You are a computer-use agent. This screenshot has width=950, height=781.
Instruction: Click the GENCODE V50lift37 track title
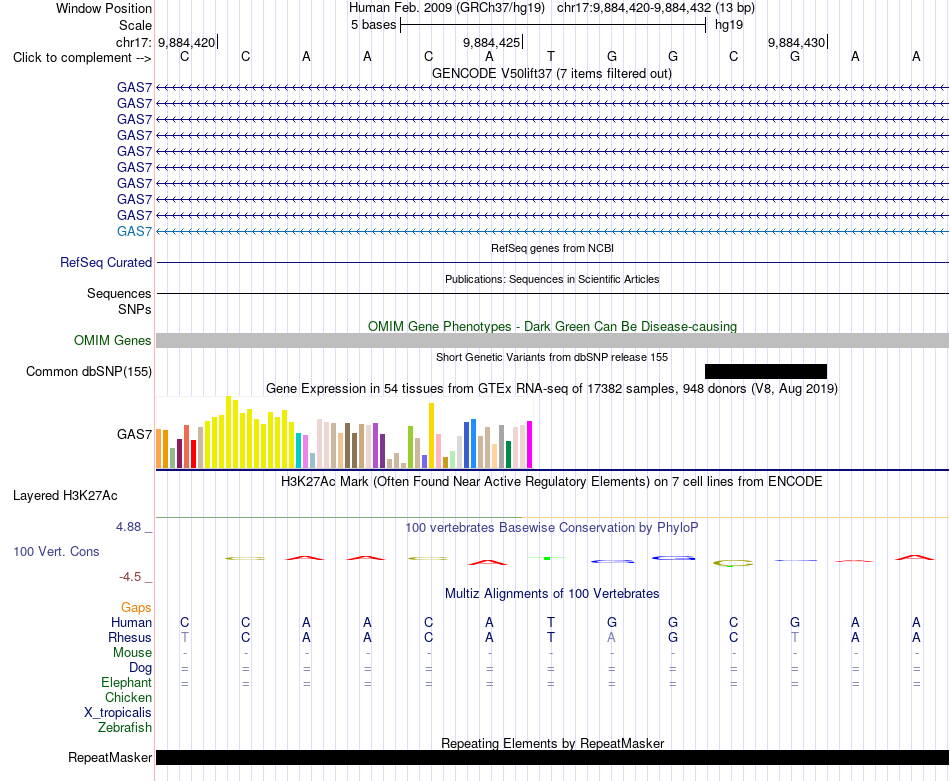552,73
